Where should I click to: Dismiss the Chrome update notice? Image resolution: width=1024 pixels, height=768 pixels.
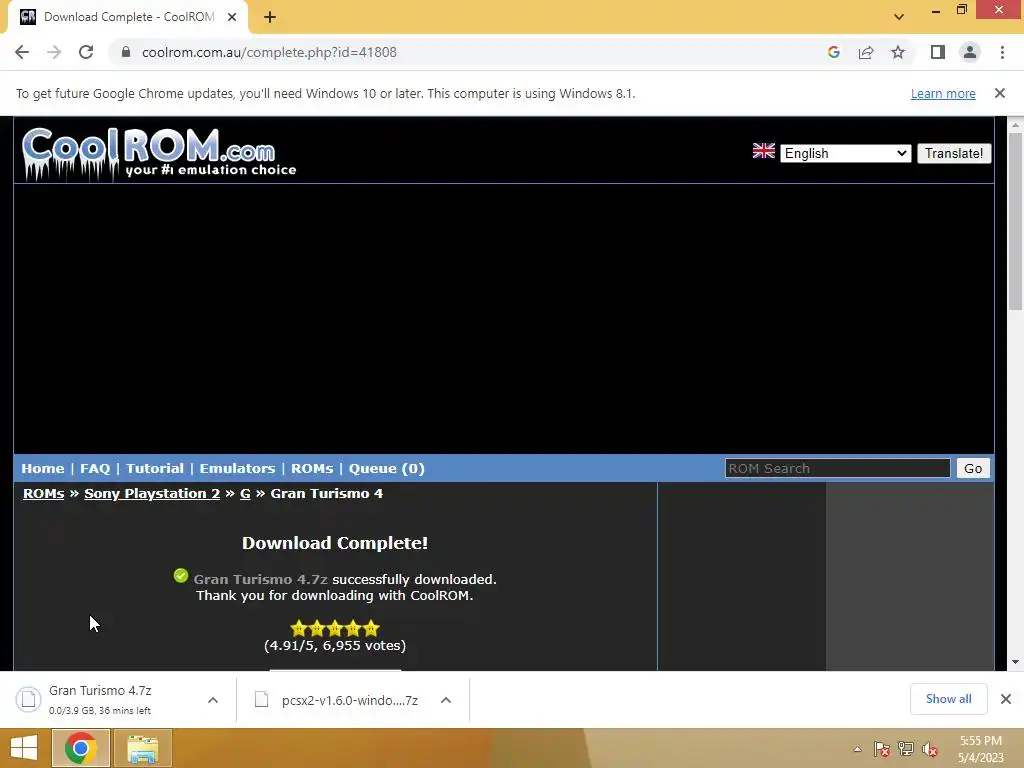click(x=999, y=93)
